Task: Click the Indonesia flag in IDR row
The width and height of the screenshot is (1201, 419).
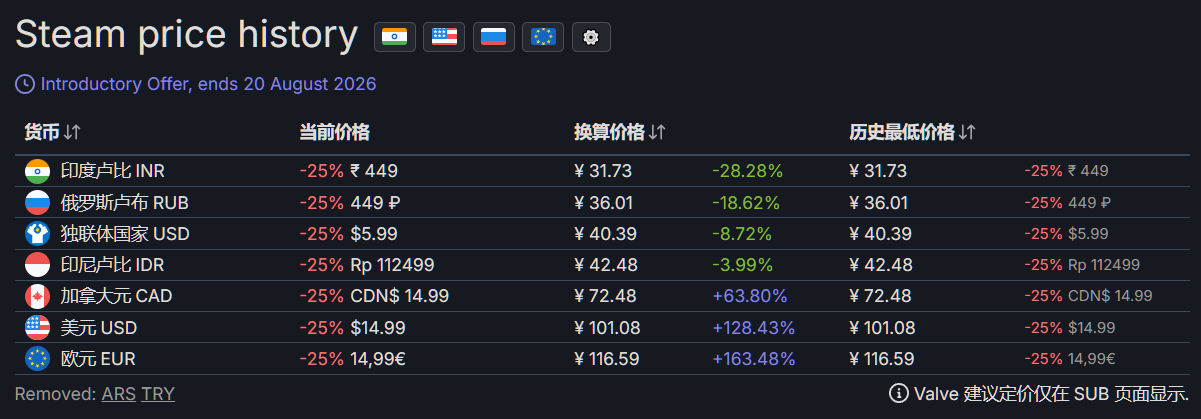Action: coord(37,265)
